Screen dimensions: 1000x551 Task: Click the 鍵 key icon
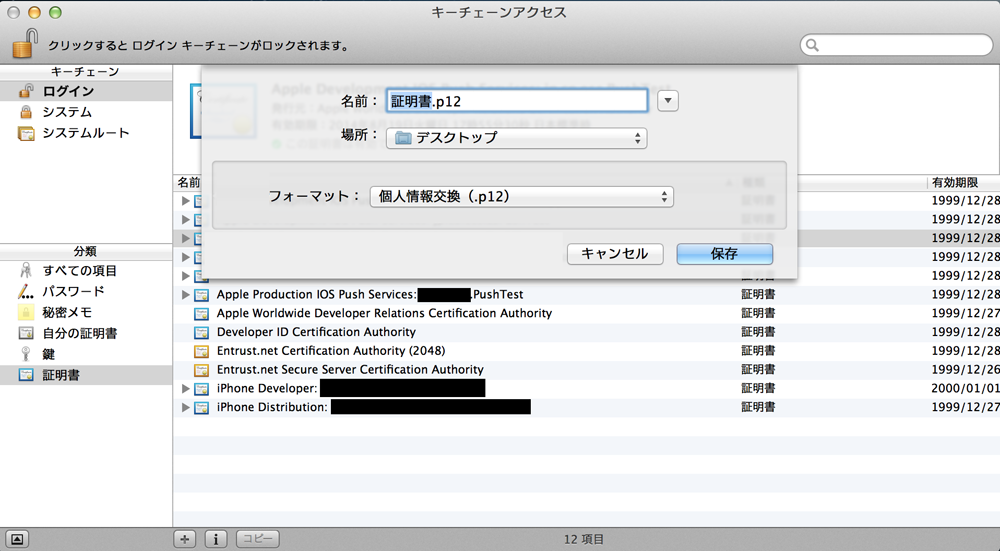coord(26,354)
